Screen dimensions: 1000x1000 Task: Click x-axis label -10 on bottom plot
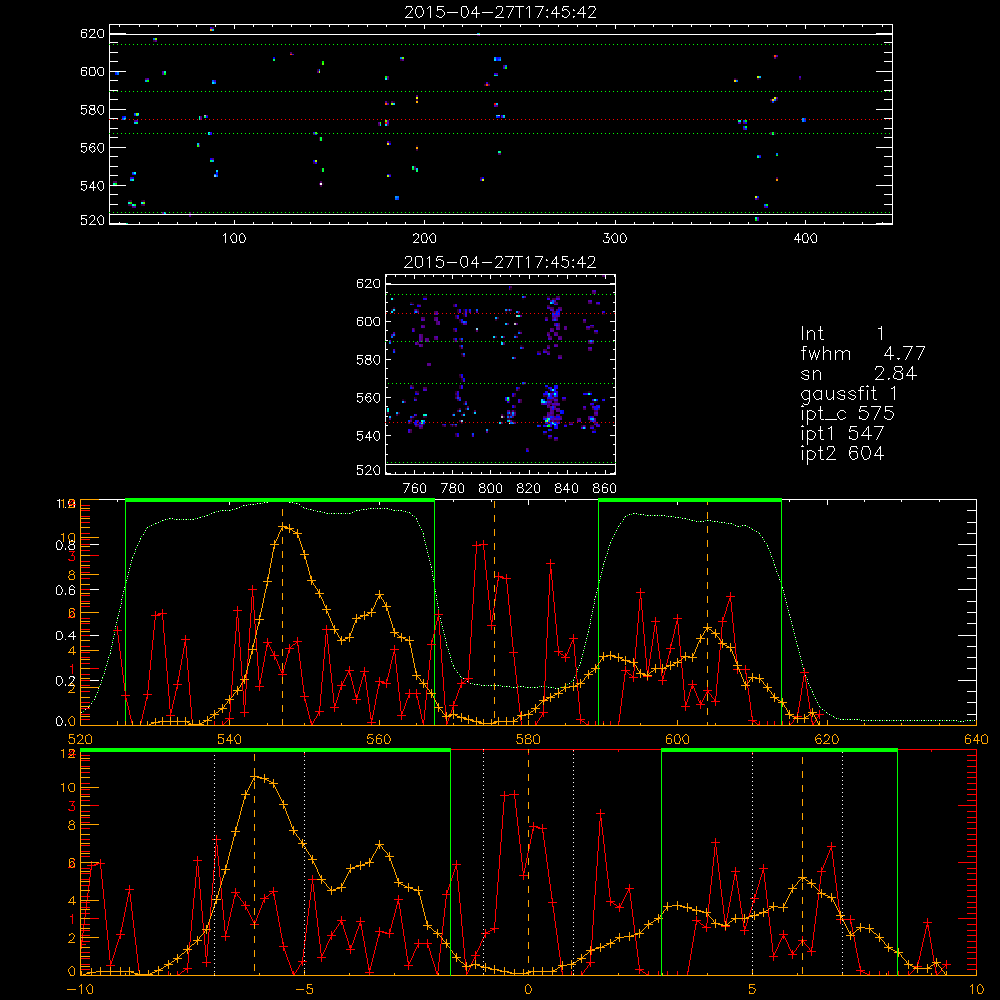point(80,990)
